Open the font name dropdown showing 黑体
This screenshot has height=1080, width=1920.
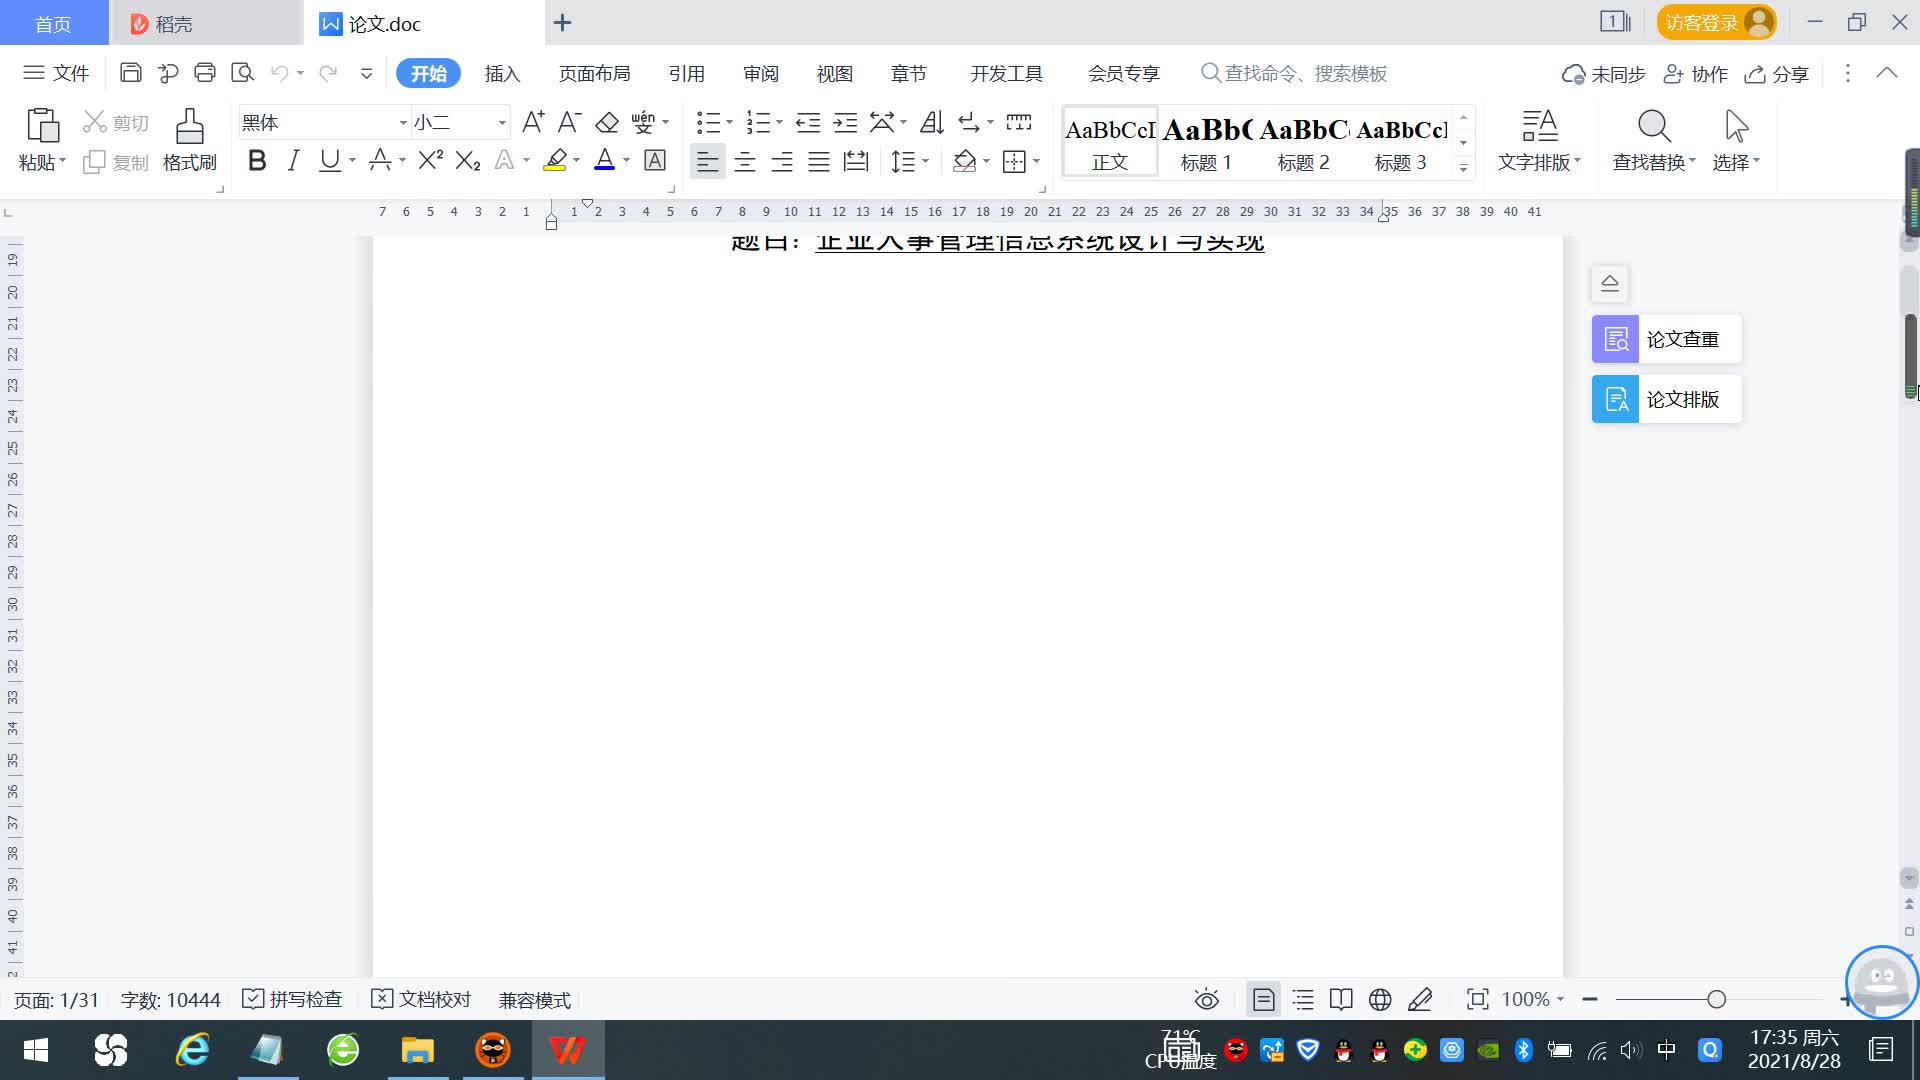tap(403, 123)
